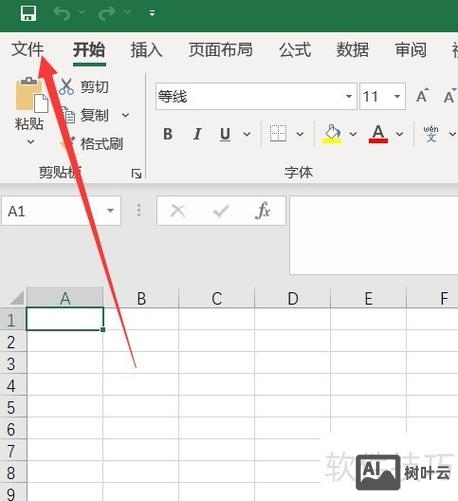The height and width of the screenshot is (501, 458).
Task: Click the Increase Font Size icon
Action: [422, 96]
